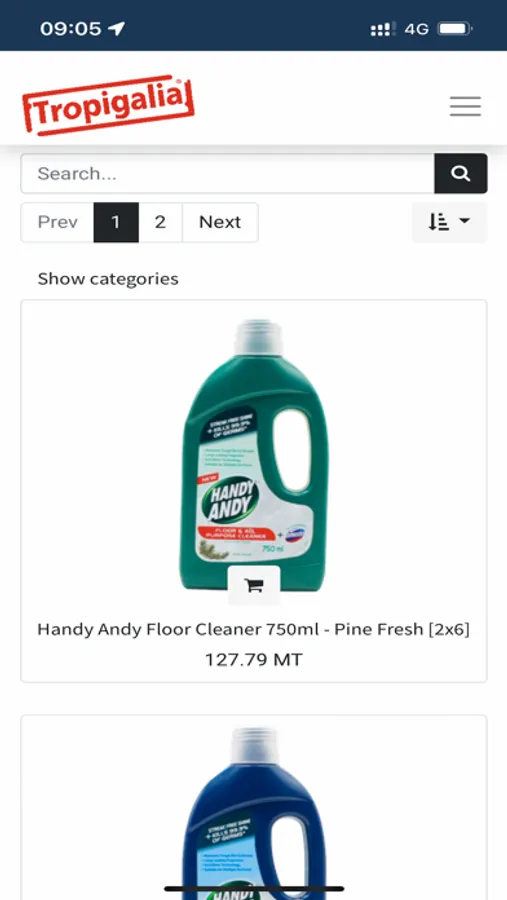Tap the cellular signal strength icon
Viewport: 507px width, 900px height.
click(383, 29)
